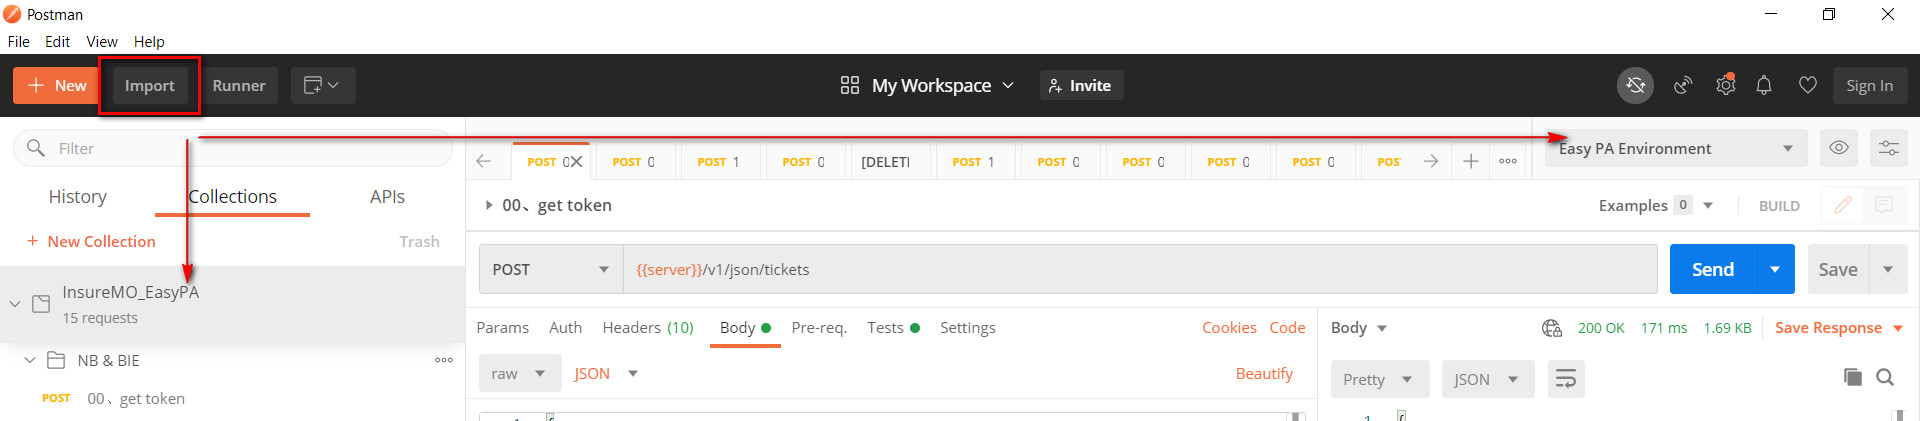
Task: Close the first POST request tab
Action: click(576, 161)
